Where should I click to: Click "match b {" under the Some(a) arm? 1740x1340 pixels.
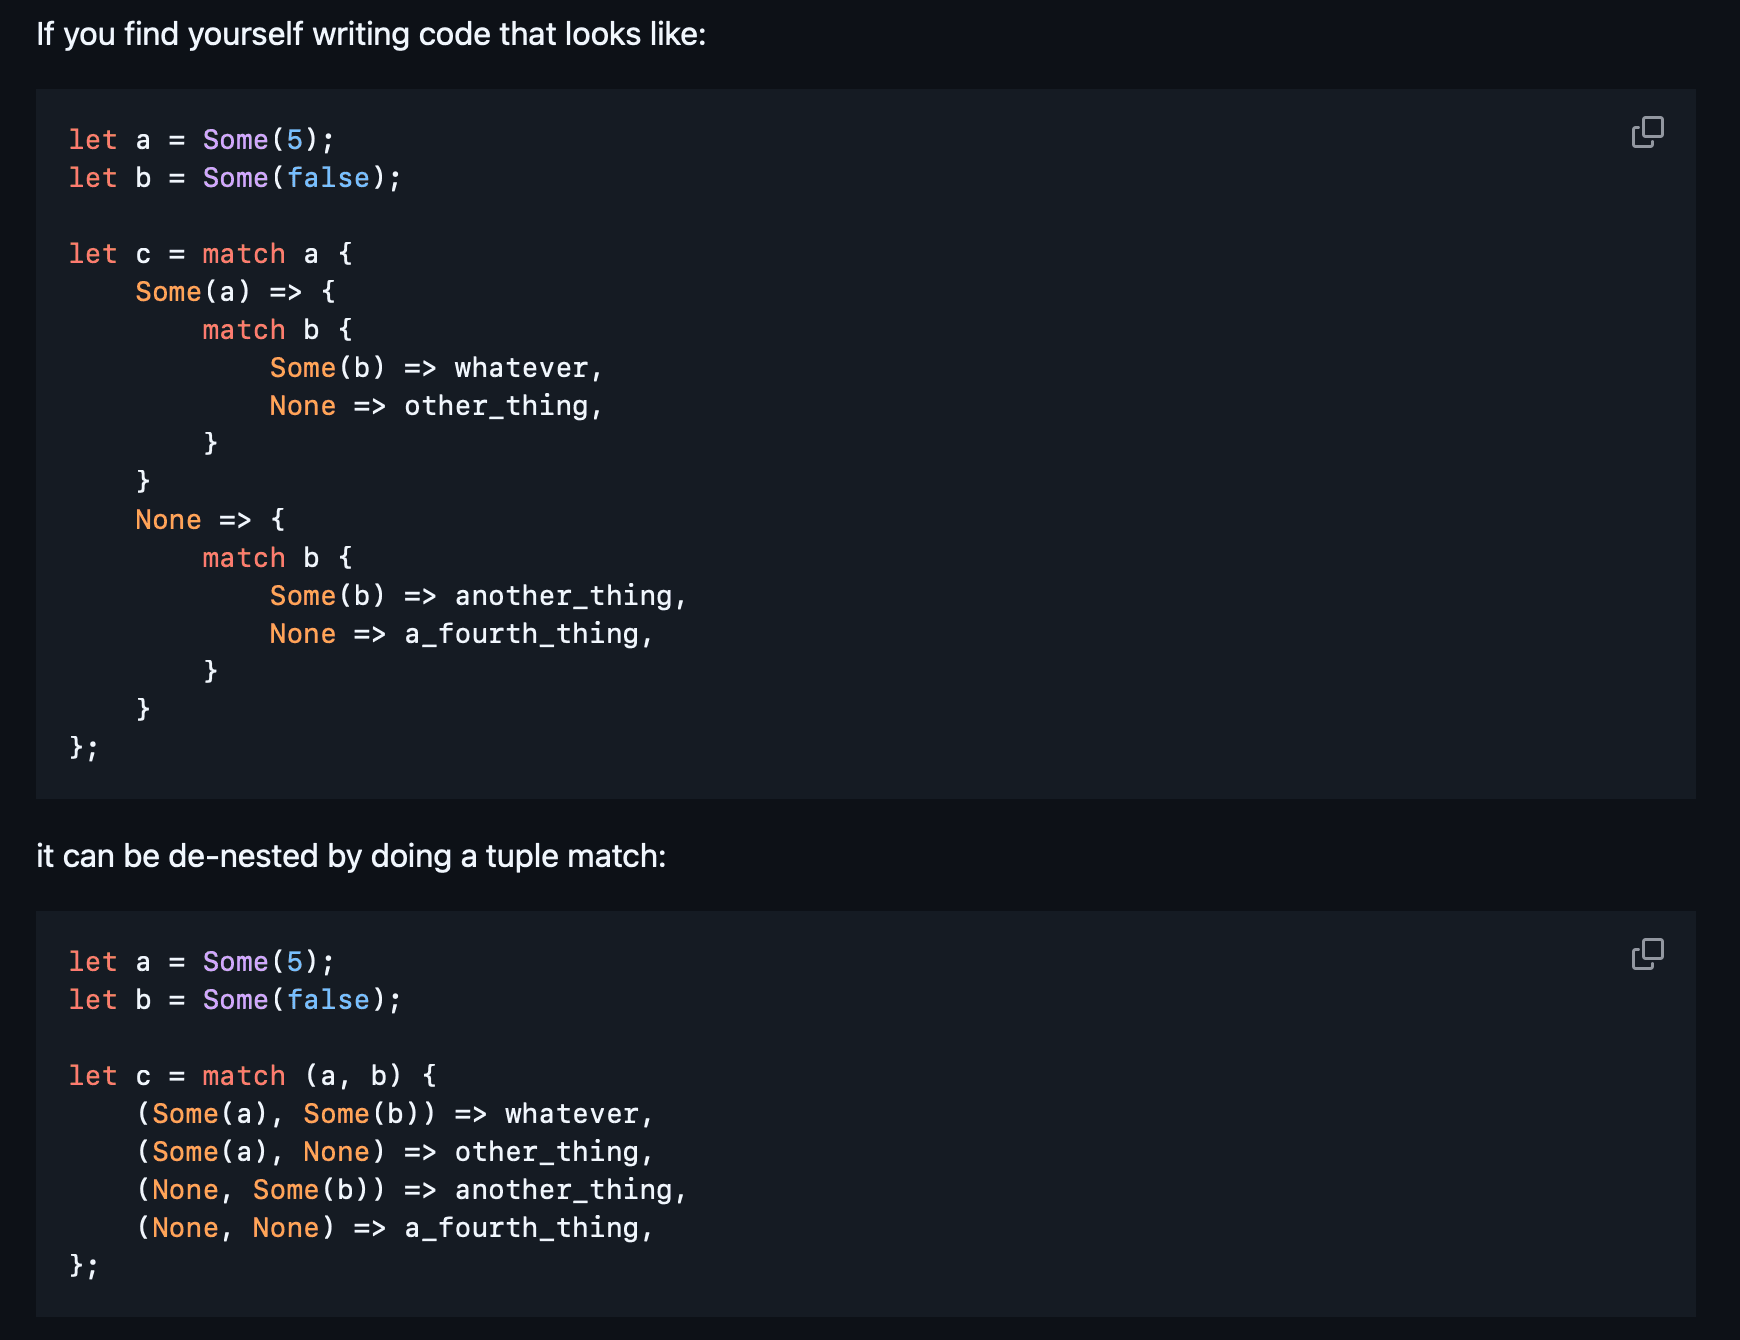click(277, 330)
